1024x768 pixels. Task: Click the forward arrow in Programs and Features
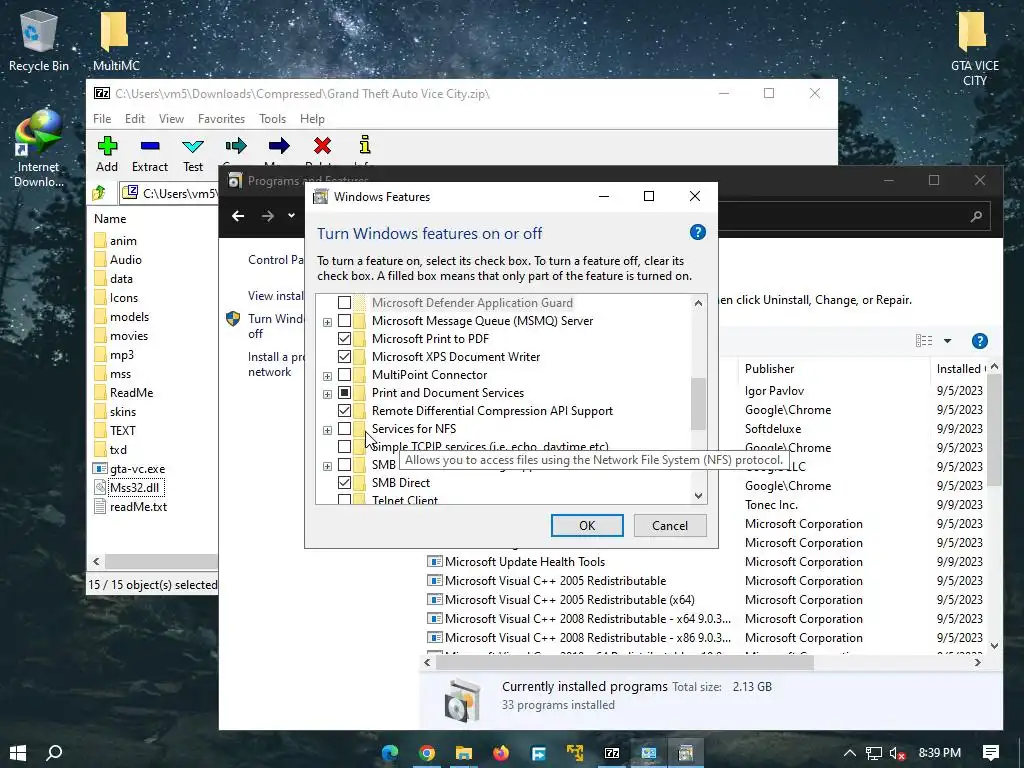(x=268, y=216)
